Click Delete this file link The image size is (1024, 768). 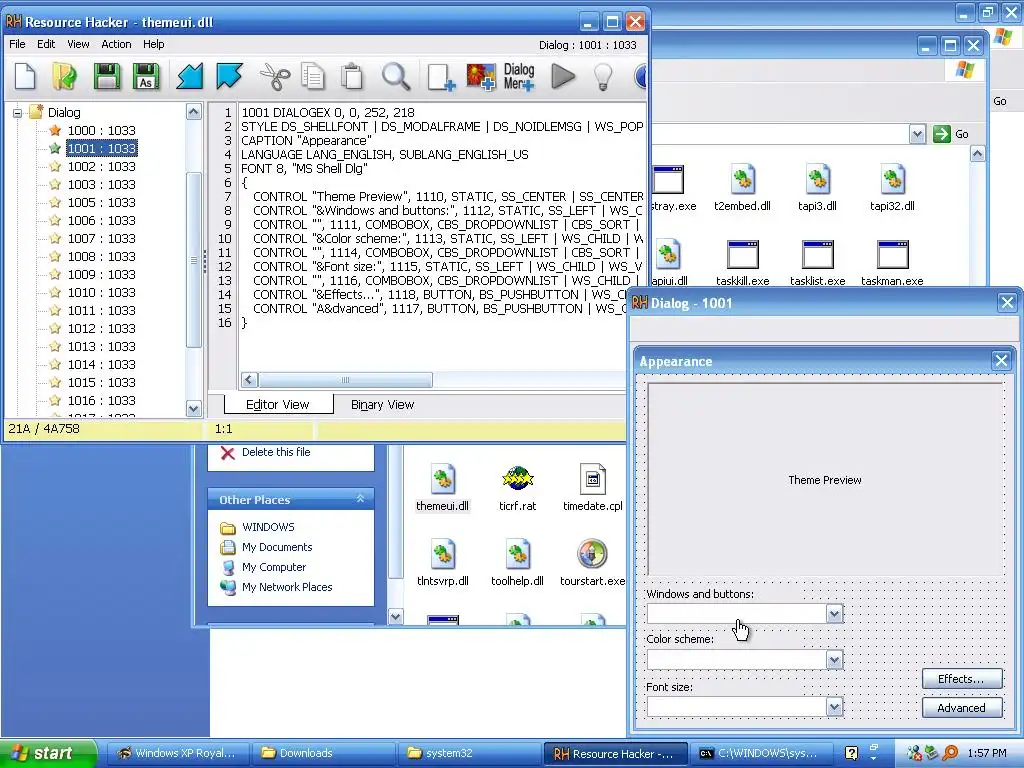click(276, 452)
